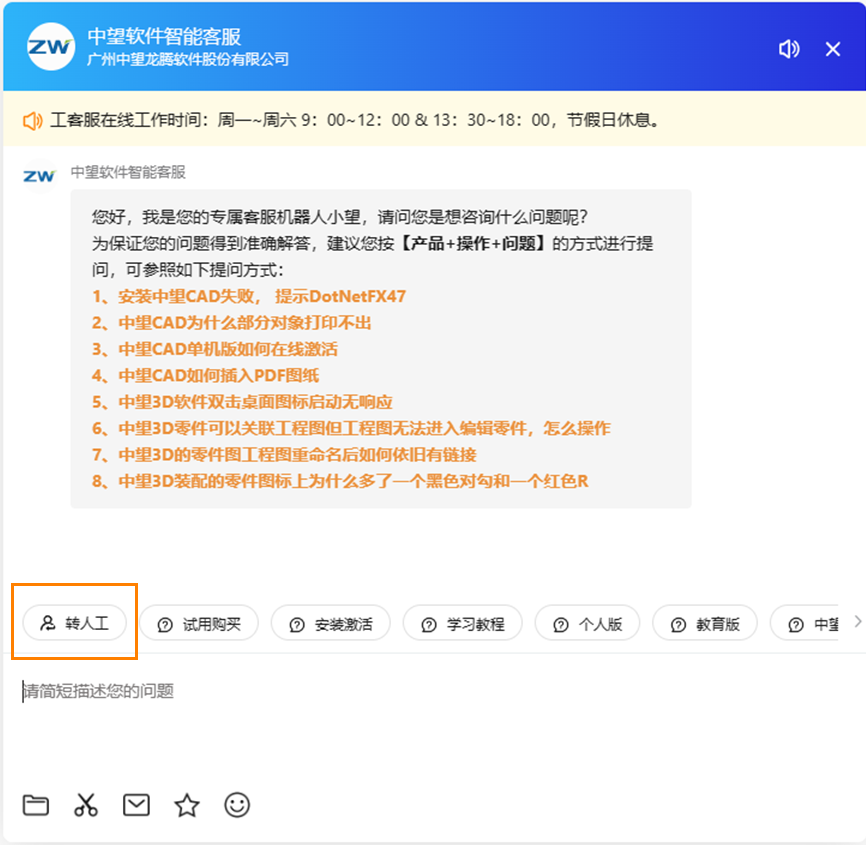The width and height of the screenshot is (866, 845).
Task: Mute the chat sound speaker icon
Action: (789, 49)
